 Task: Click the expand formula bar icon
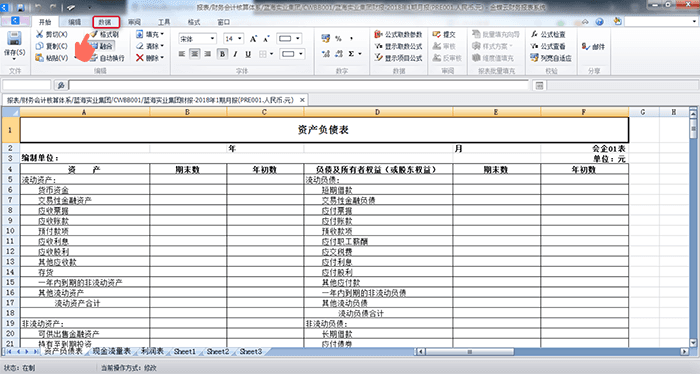539,85
